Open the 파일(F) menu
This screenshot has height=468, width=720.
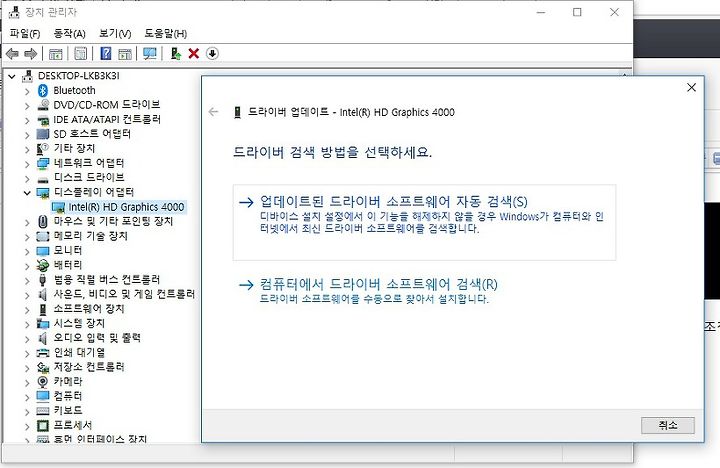[x=25, y=34]
